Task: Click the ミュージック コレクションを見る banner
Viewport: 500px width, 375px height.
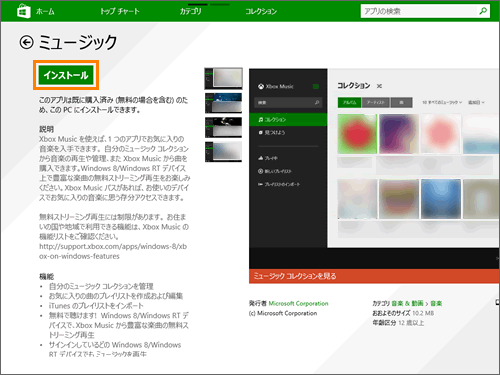Action: pos(374,276)
